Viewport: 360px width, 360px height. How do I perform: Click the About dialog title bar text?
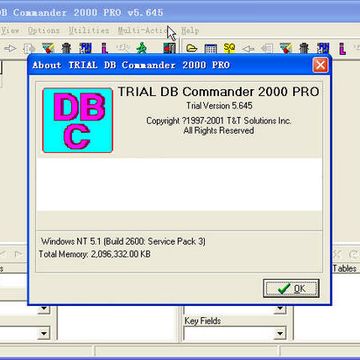(x=131, y=65)
